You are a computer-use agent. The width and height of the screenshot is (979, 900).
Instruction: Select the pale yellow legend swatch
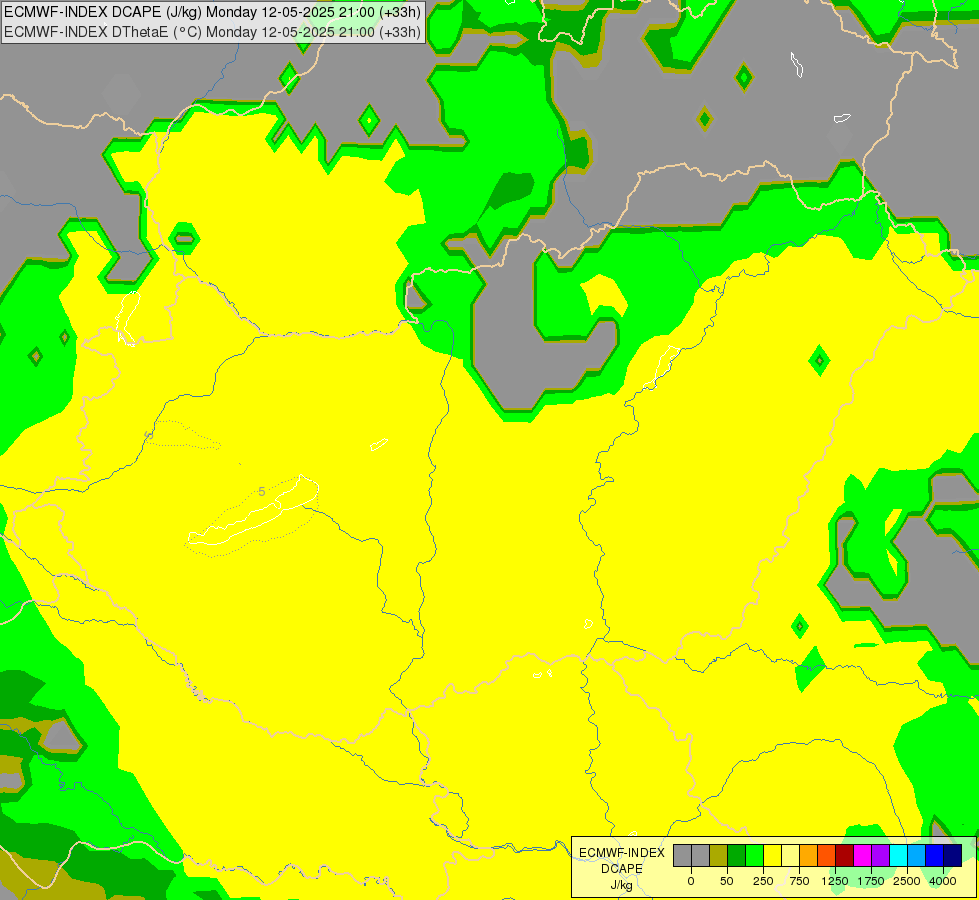coord(790,855)
